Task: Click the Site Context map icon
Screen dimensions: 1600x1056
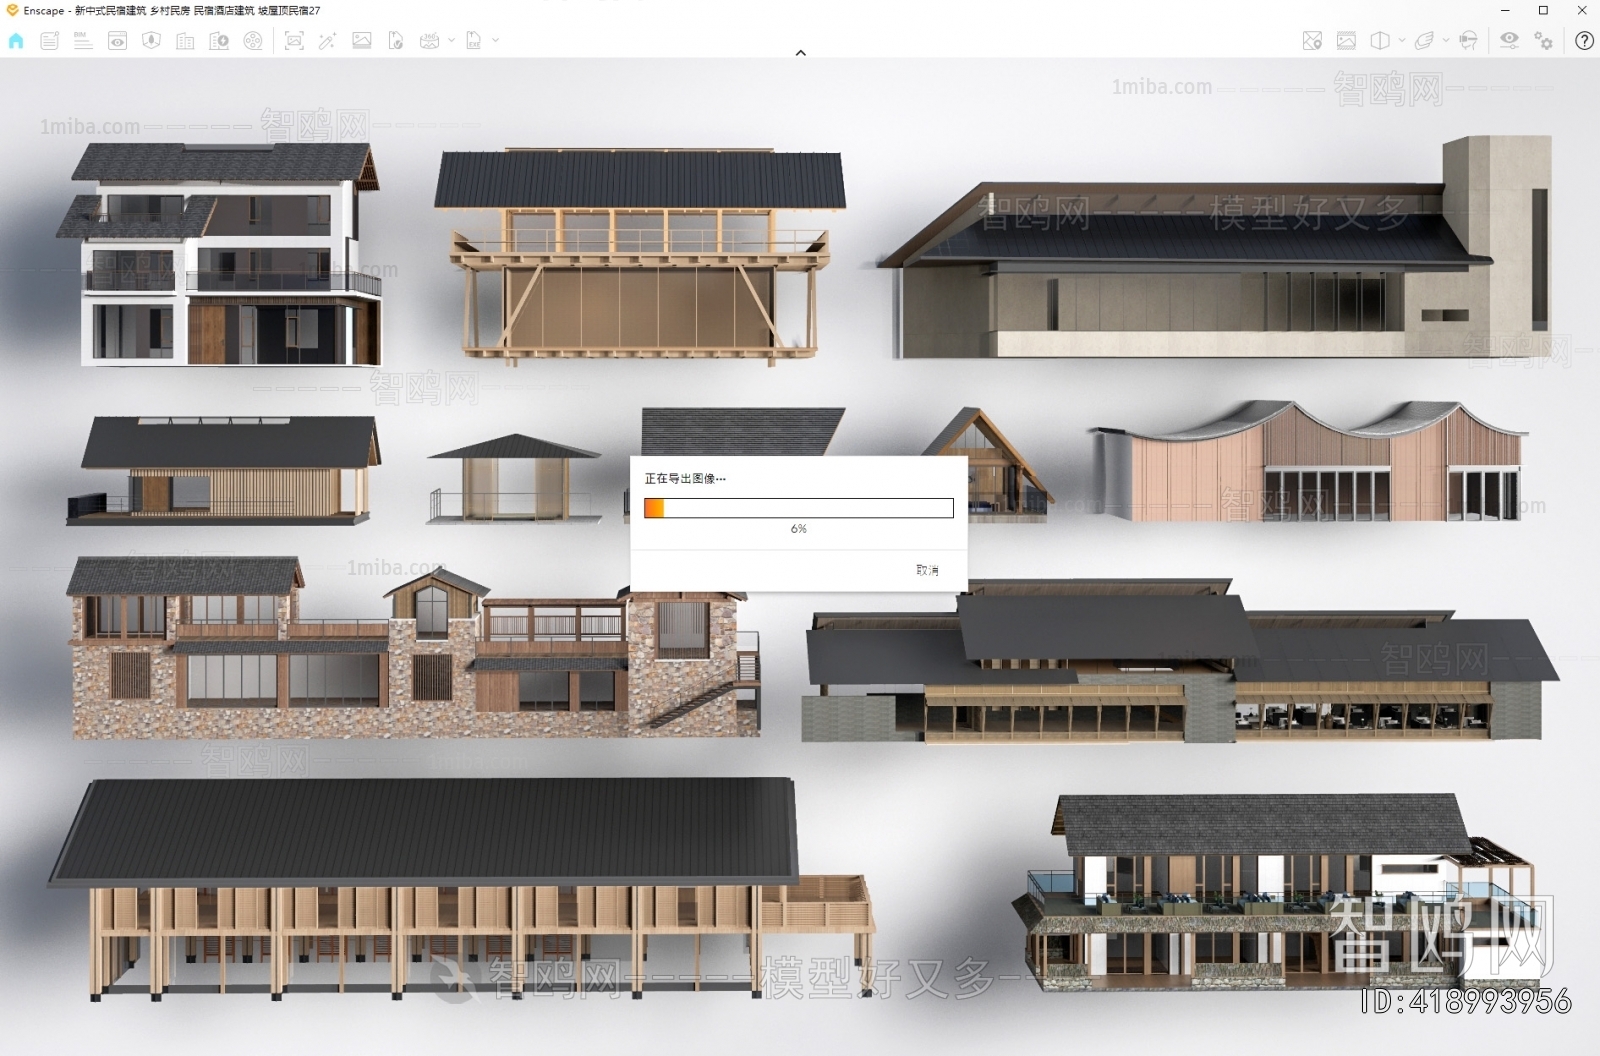Action: tap(1312, 41)
